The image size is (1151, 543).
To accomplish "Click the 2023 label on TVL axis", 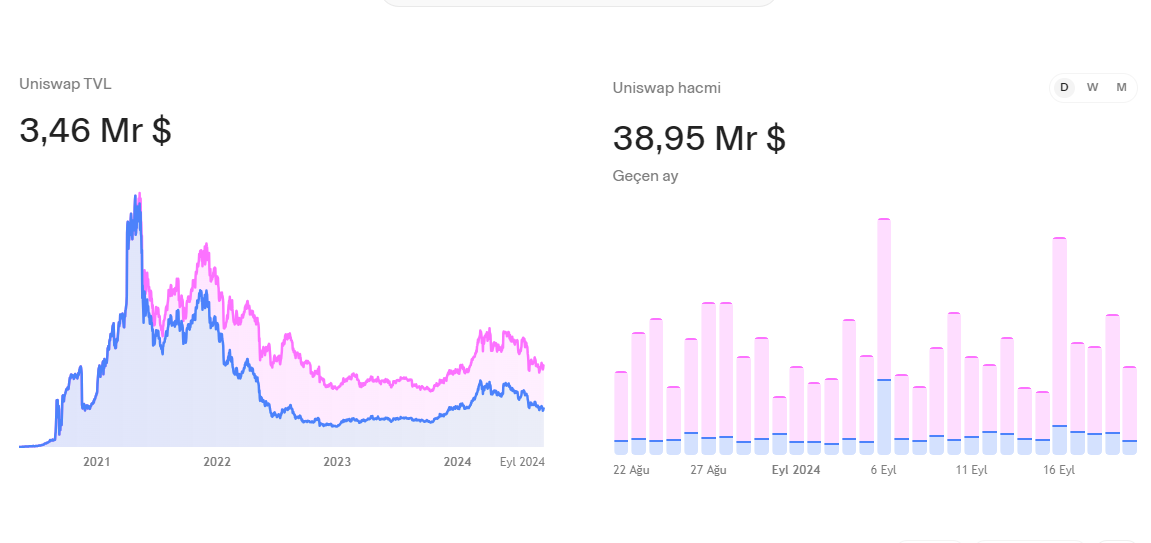I will 337,462.
